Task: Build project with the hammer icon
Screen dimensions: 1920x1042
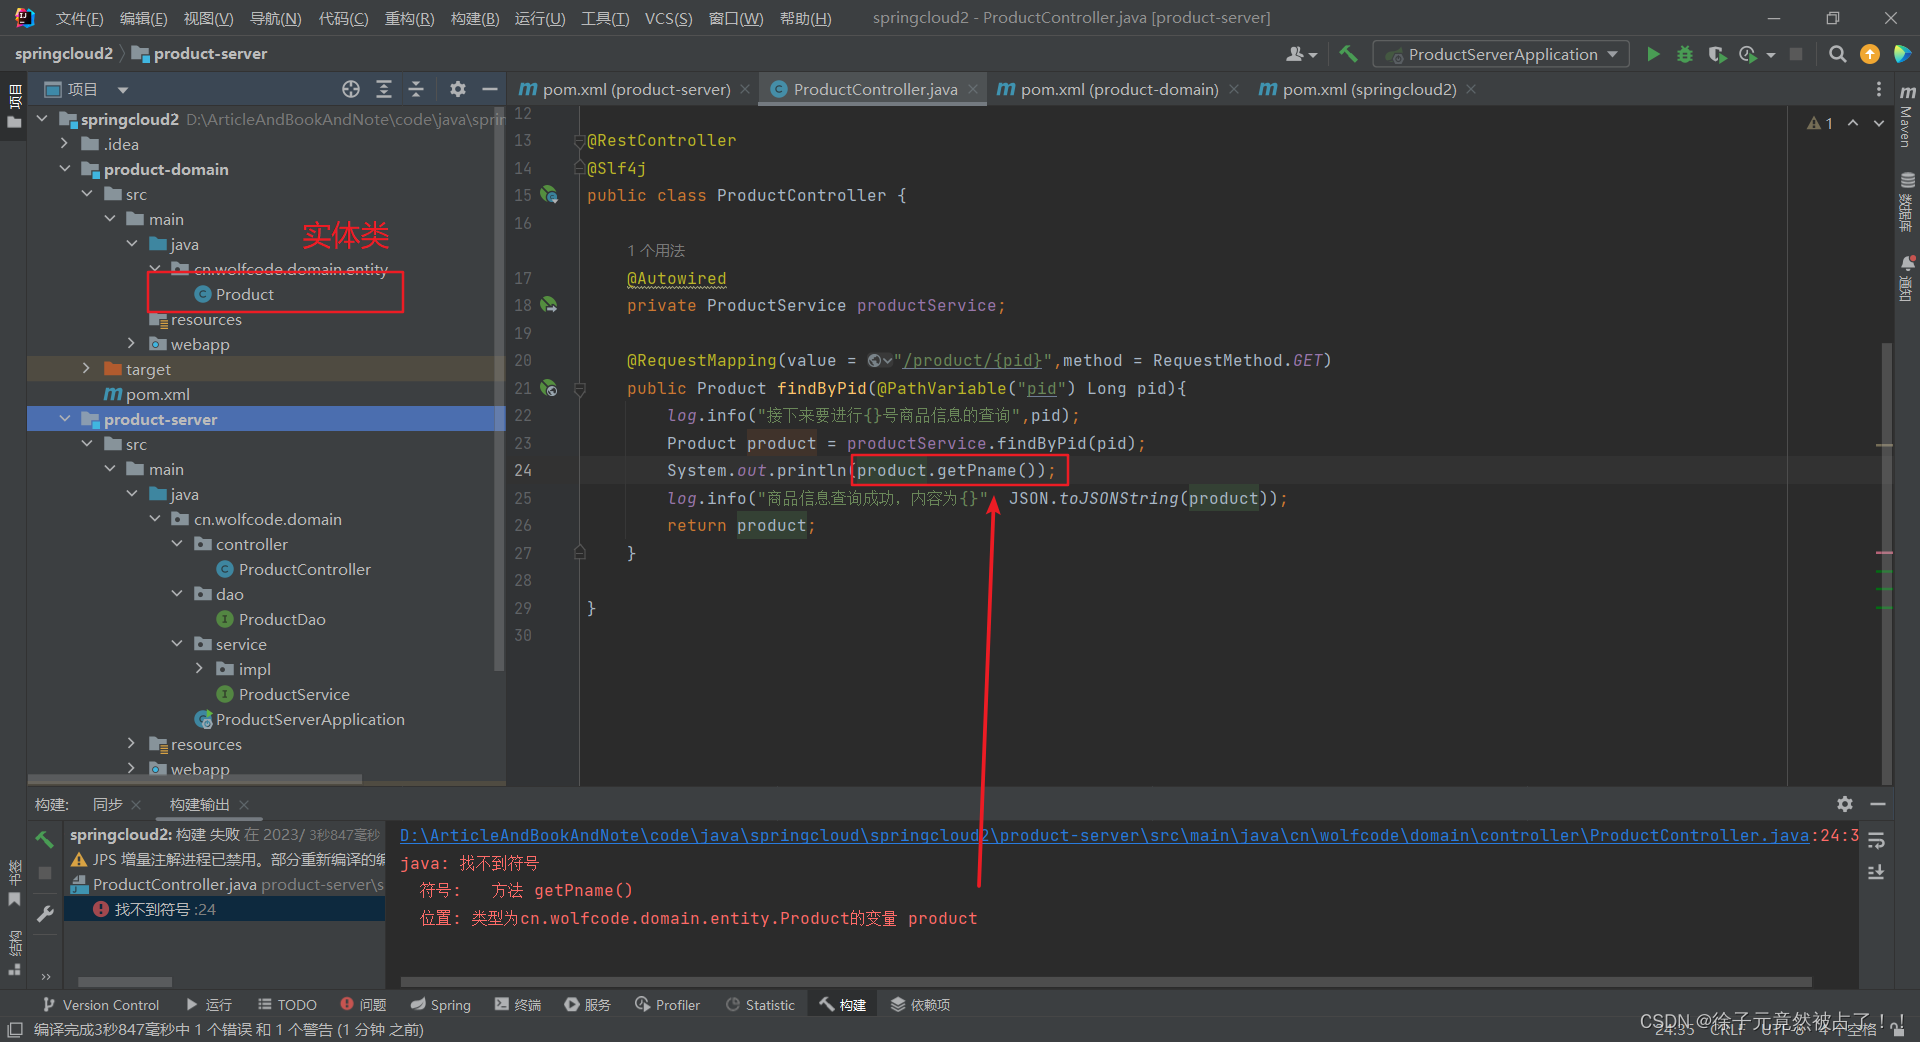Action: tap(1348, 54)
